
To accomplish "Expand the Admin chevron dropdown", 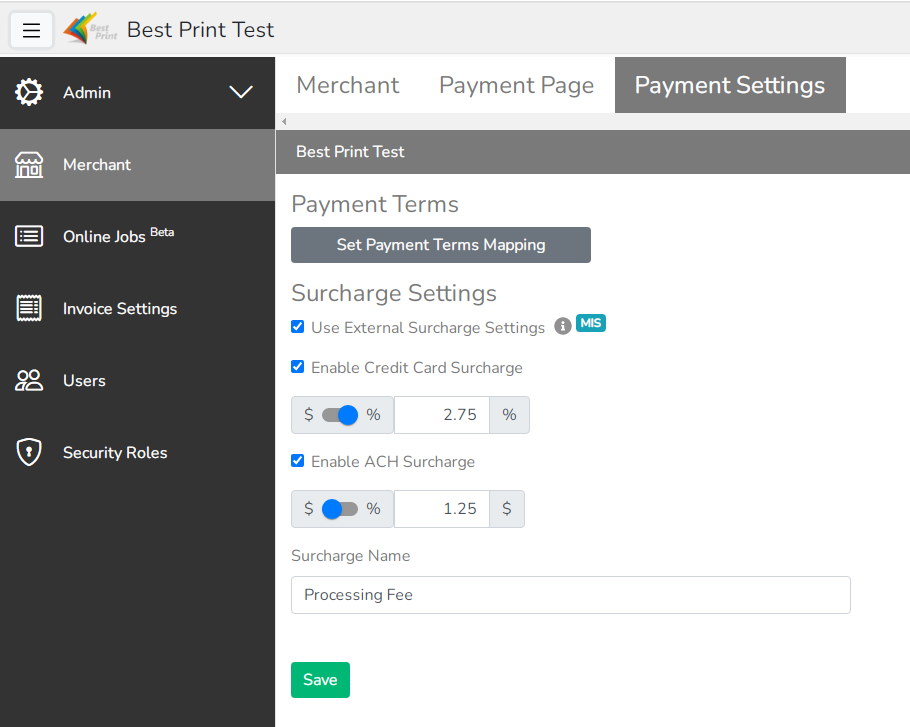I will 240,92.
